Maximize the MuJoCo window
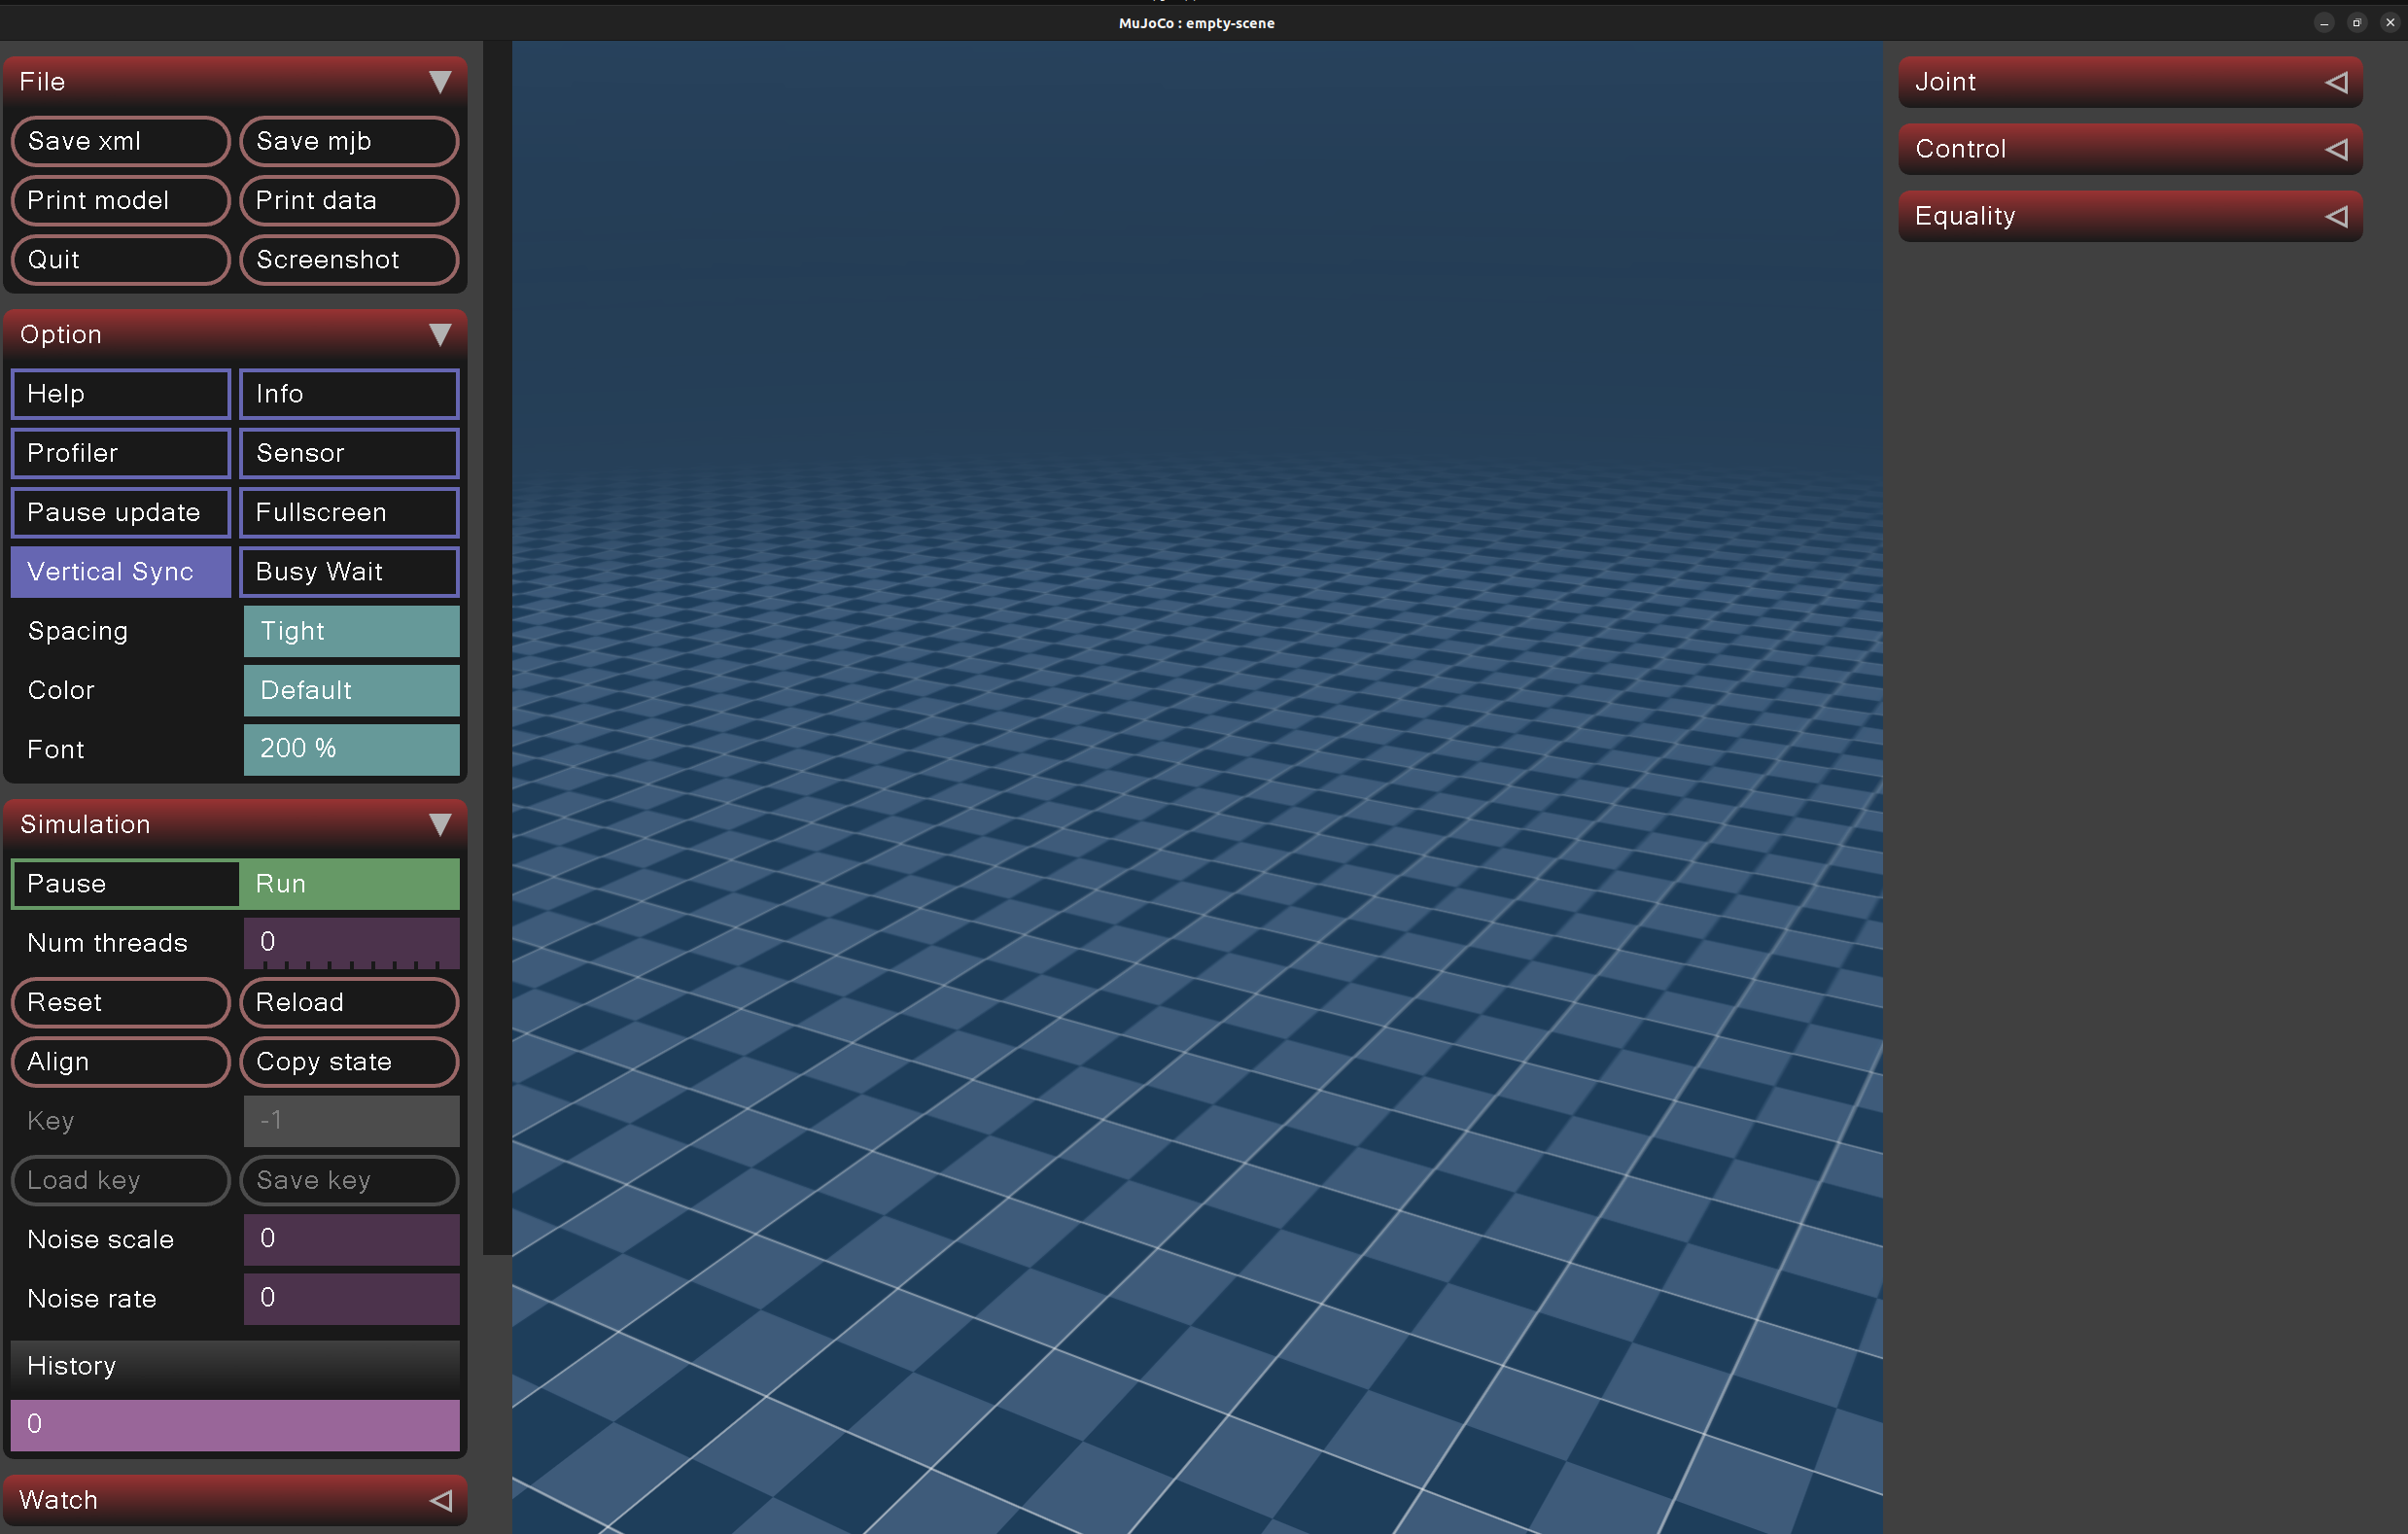Viewport: 2408px width, 1534px height. click(2357, 23)
